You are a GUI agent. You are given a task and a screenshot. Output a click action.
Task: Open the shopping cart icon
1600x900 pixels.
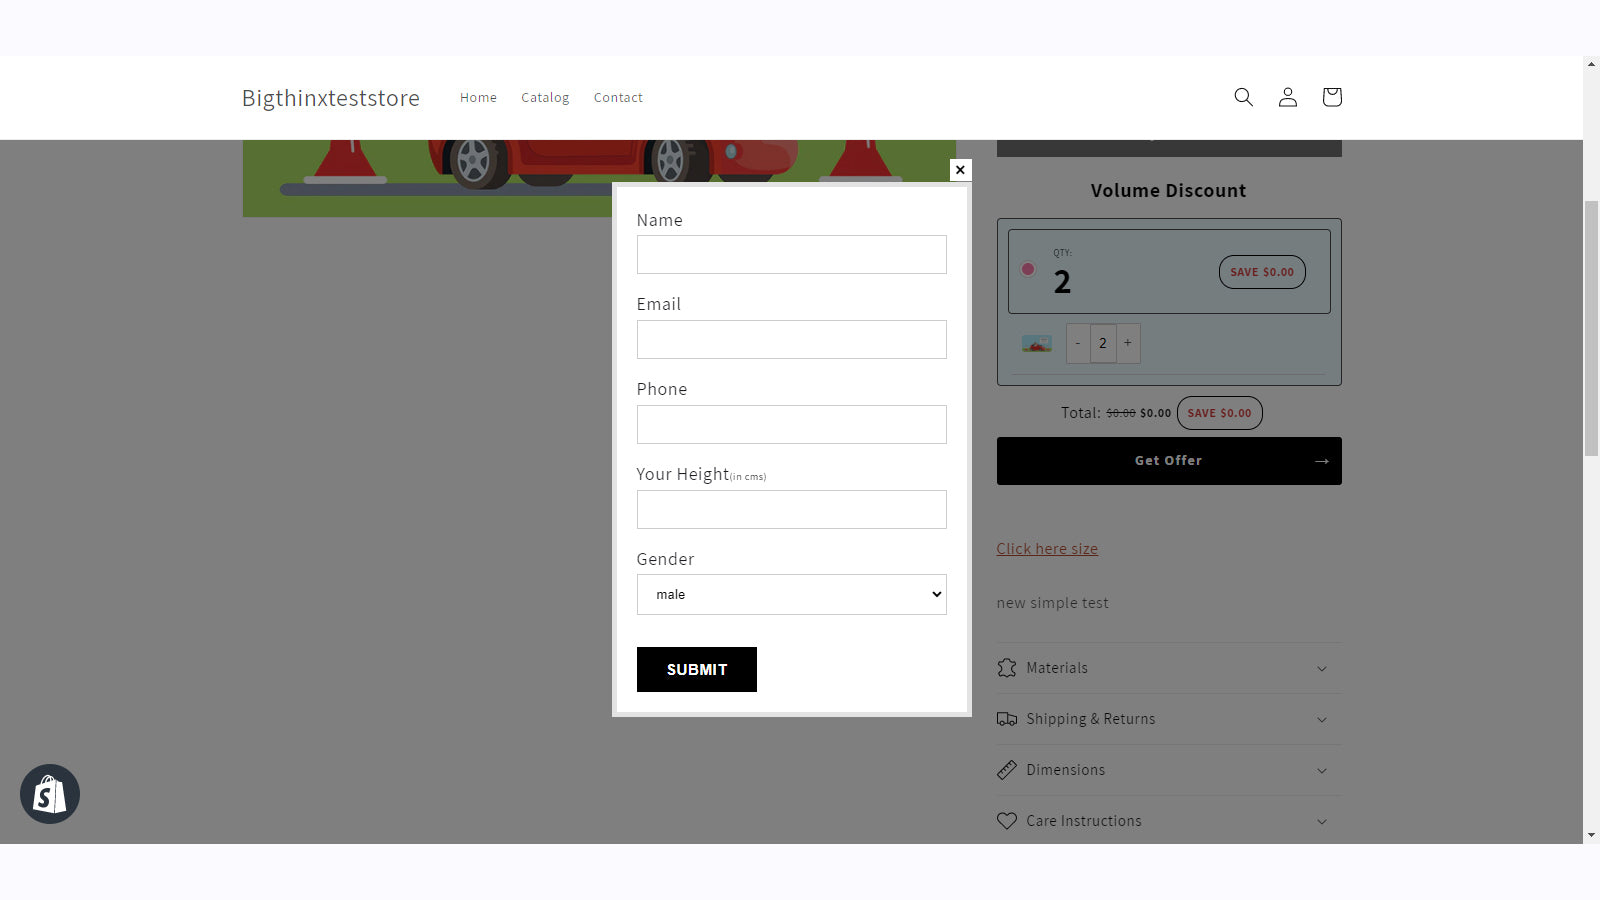coord(1332,97)
